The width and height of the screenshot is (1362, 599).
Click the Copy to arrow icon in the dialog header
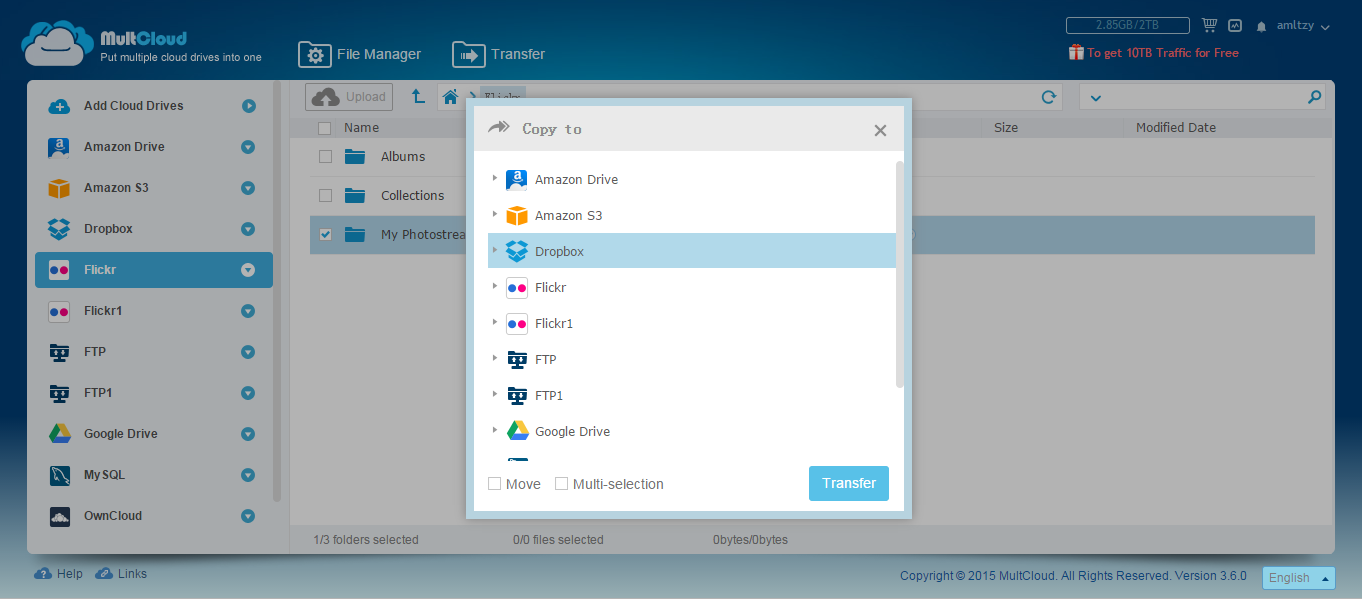pyautogui.click(x=498, y=128)
